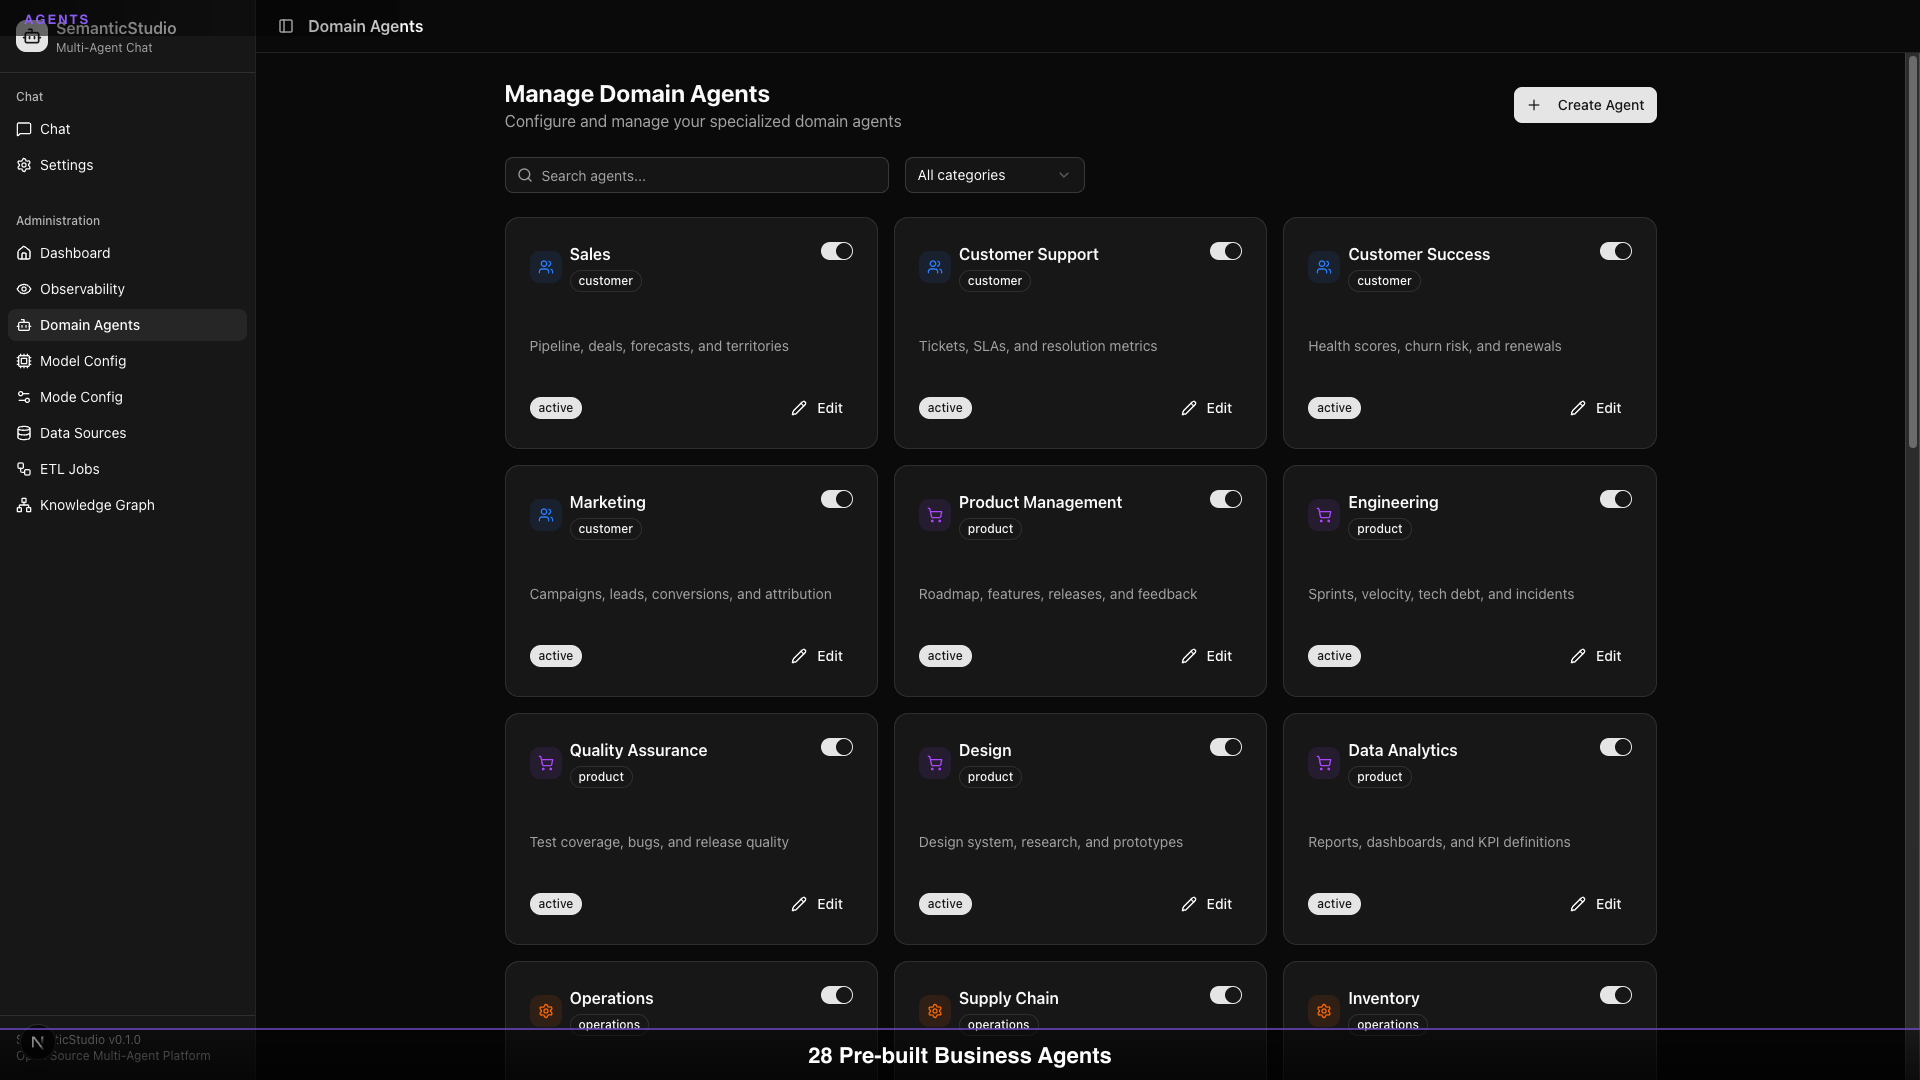This screenshot has height=1080, width=1920.
Task: Switch to the Dashboard section
Action: tap(74, 253)
